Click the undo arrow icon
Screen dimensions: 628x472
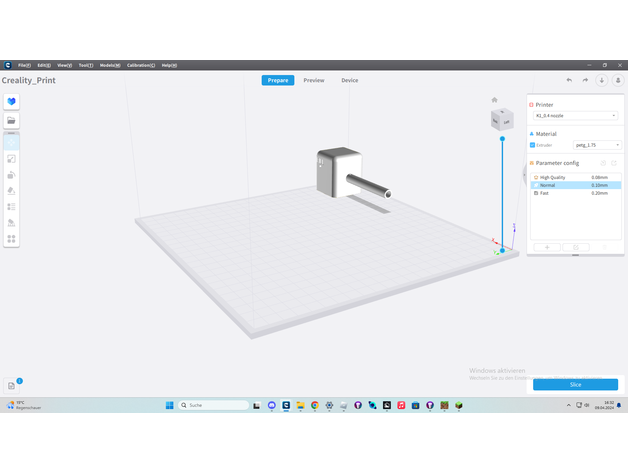click(x=569, y=80)
